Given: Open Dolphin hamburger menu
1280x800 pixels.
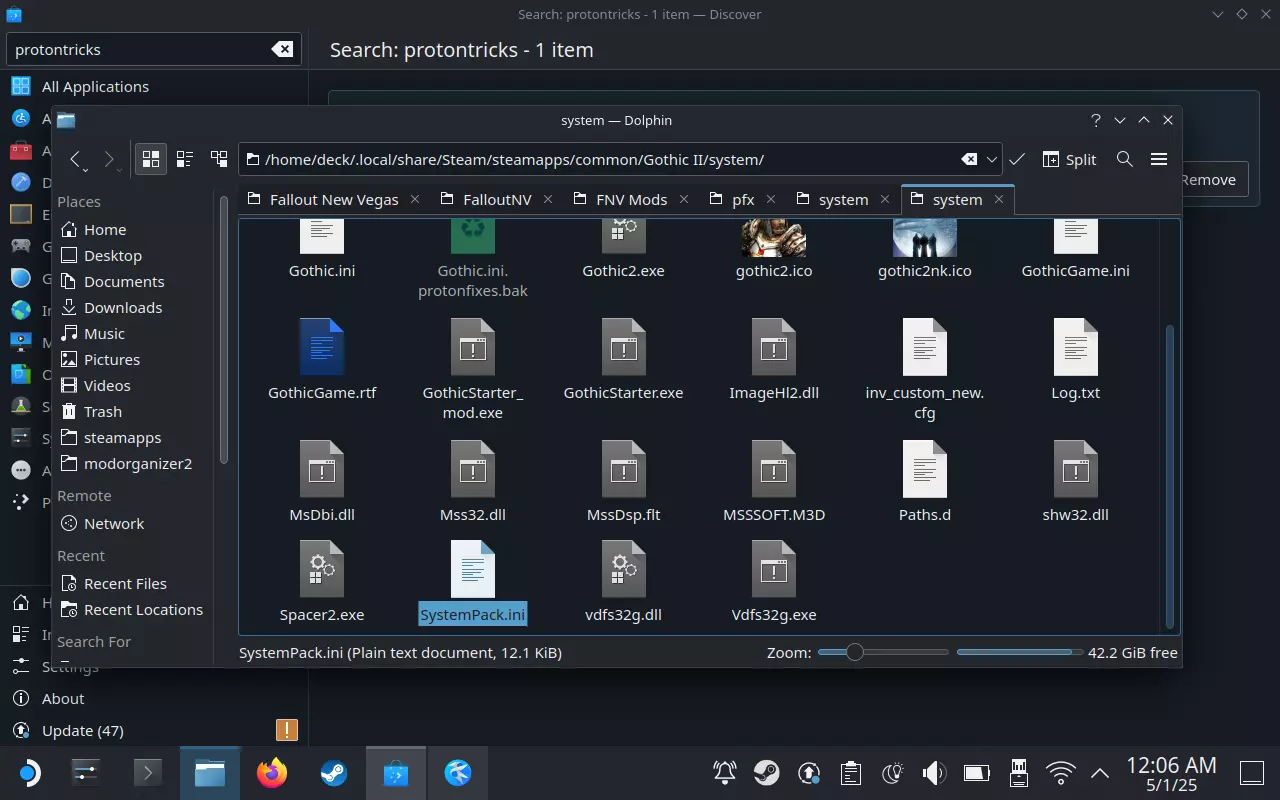Looking at the screenshot, I should [x=1159, y=159].
